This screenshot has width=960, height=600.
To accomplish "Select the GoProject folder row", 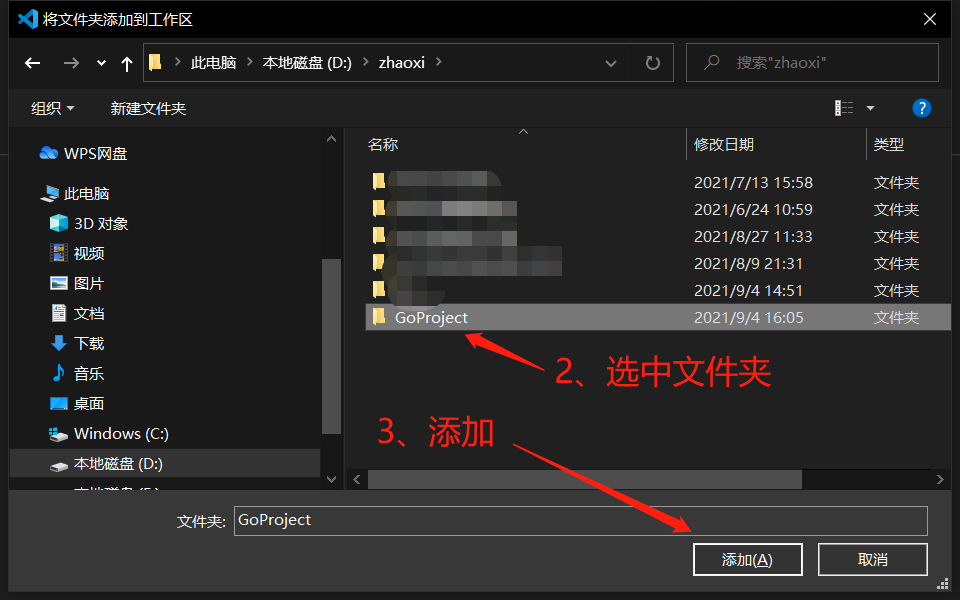I will coord(658,317).
